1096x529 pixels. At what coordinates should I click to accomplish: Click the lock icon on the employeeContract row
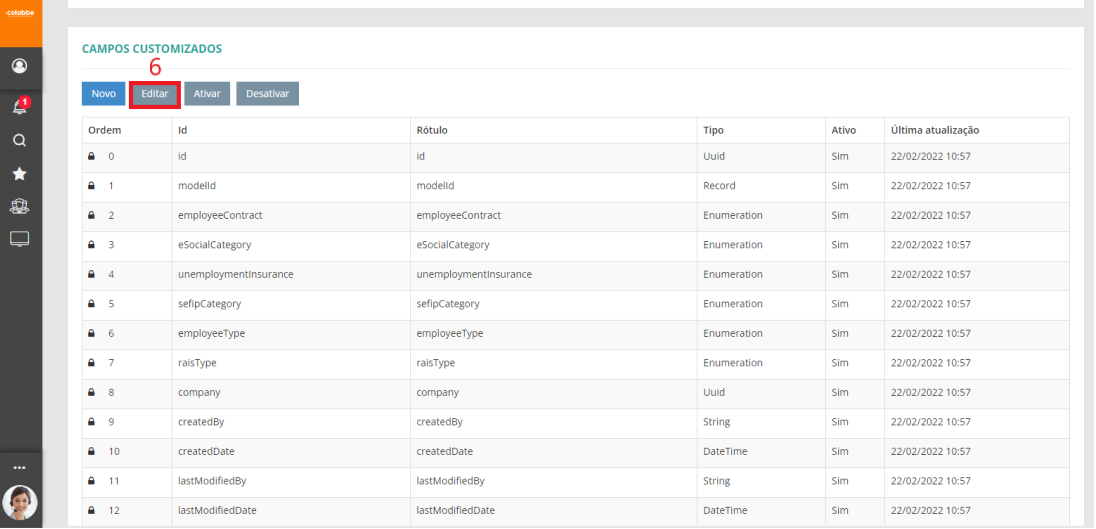[x=91, y=216]
